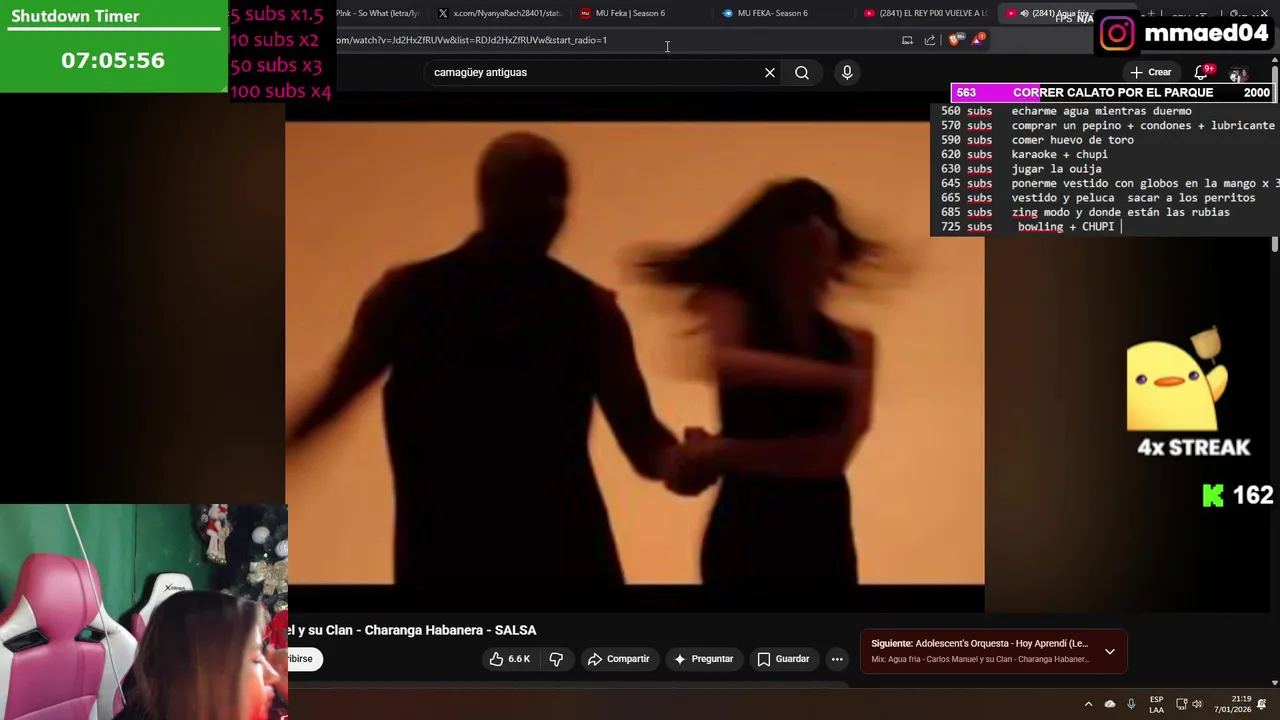Click the microphone tray icon
This screenshot has width=1280, height=720.
click(1131, 704)
